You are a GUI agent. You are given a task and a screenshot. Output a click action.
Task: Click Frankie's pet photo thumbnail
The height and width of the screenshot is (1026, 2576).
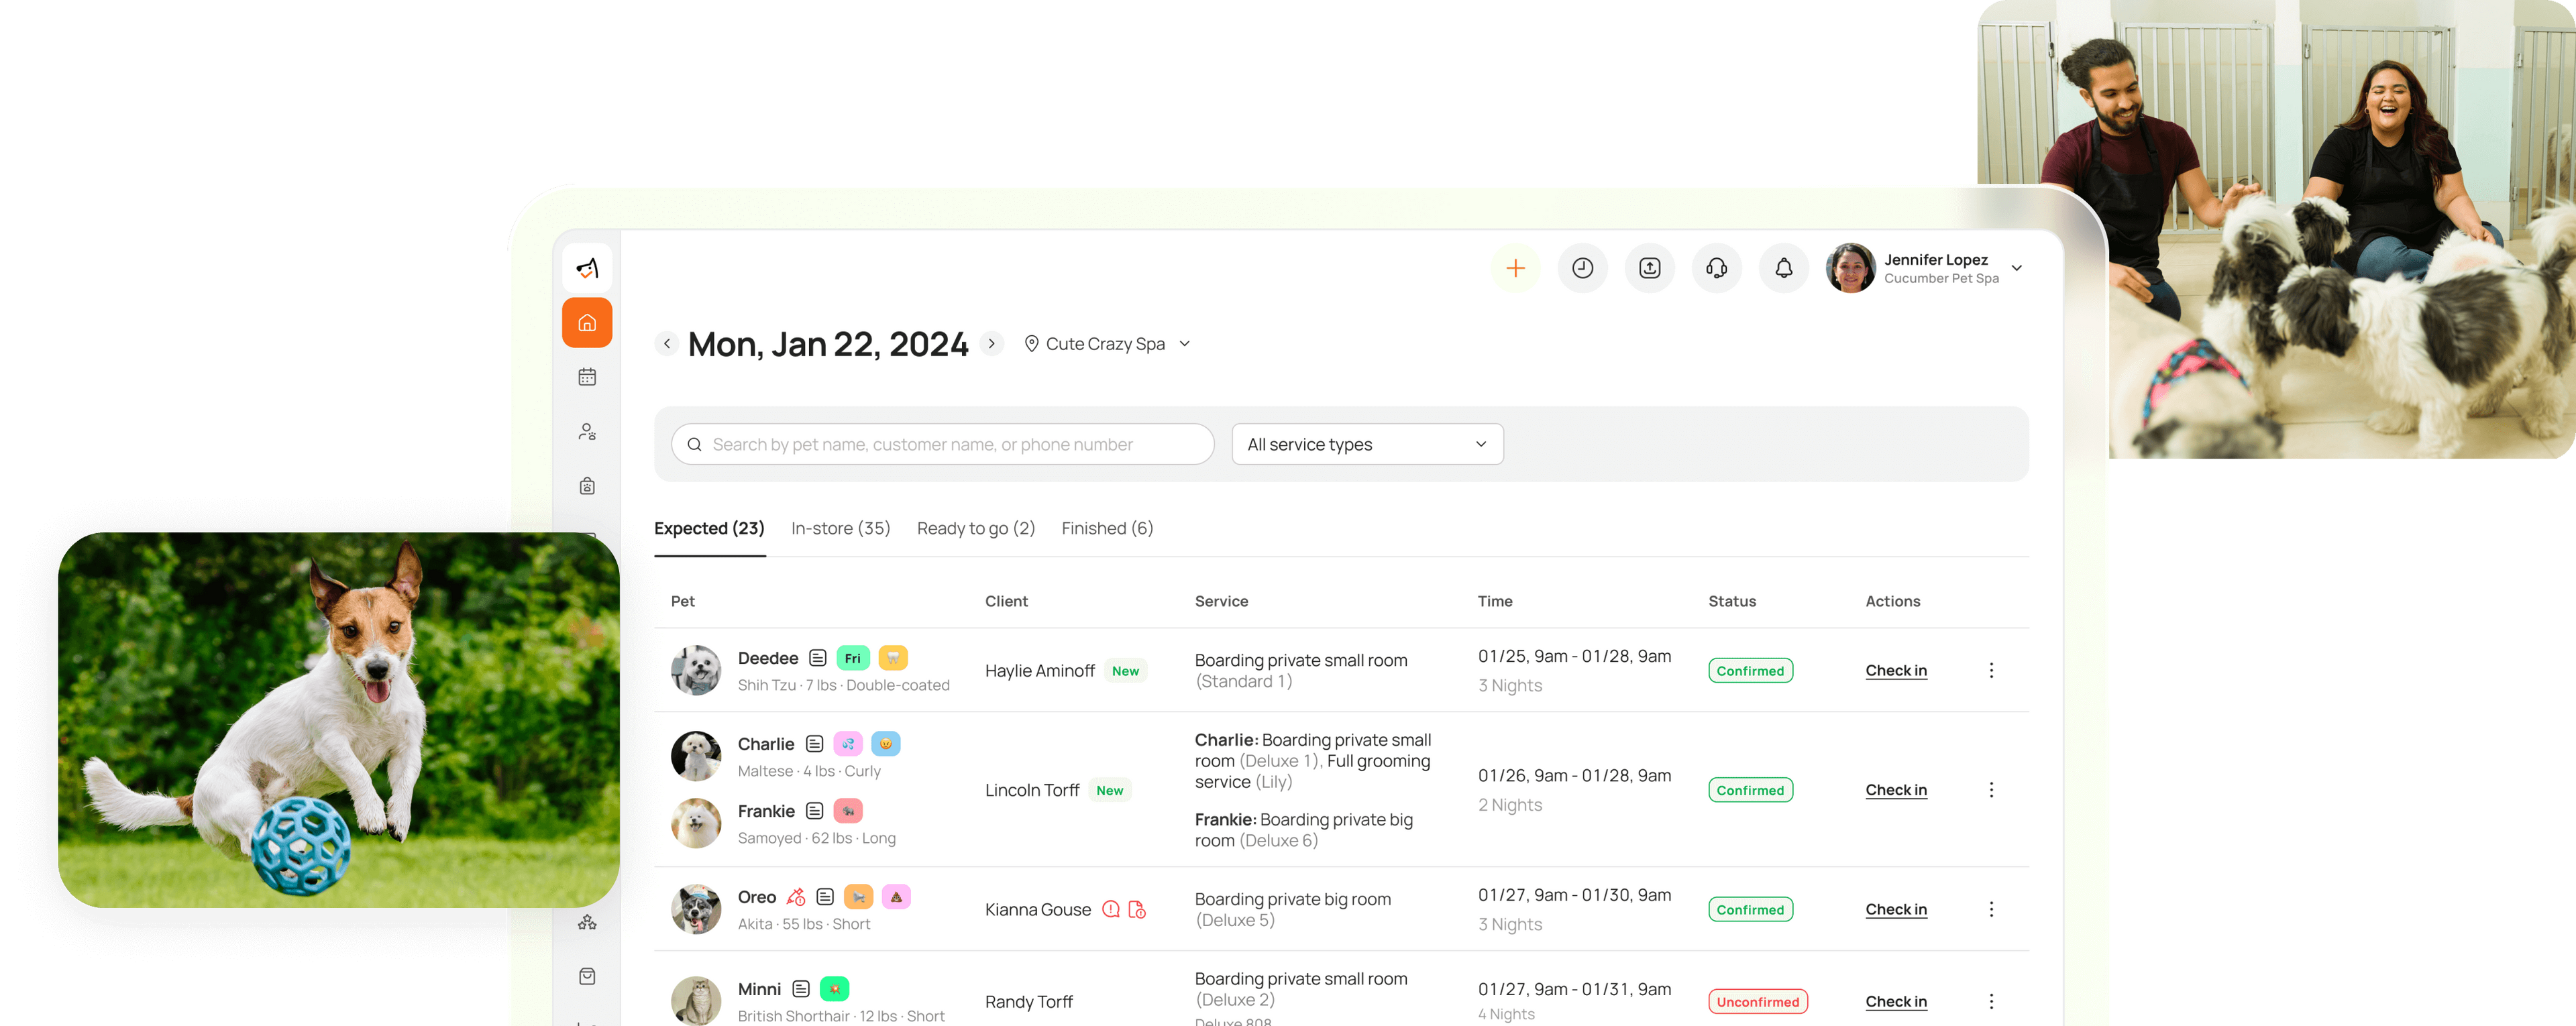click(695, 823)
